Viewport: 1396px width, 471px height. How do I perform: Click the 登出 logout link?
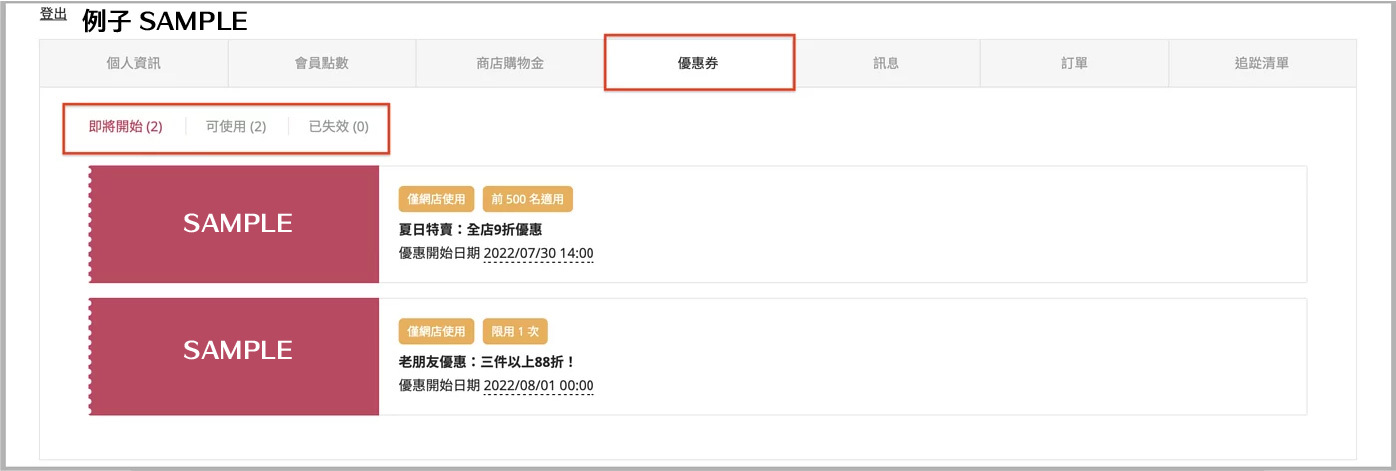(x=53, y=14)
